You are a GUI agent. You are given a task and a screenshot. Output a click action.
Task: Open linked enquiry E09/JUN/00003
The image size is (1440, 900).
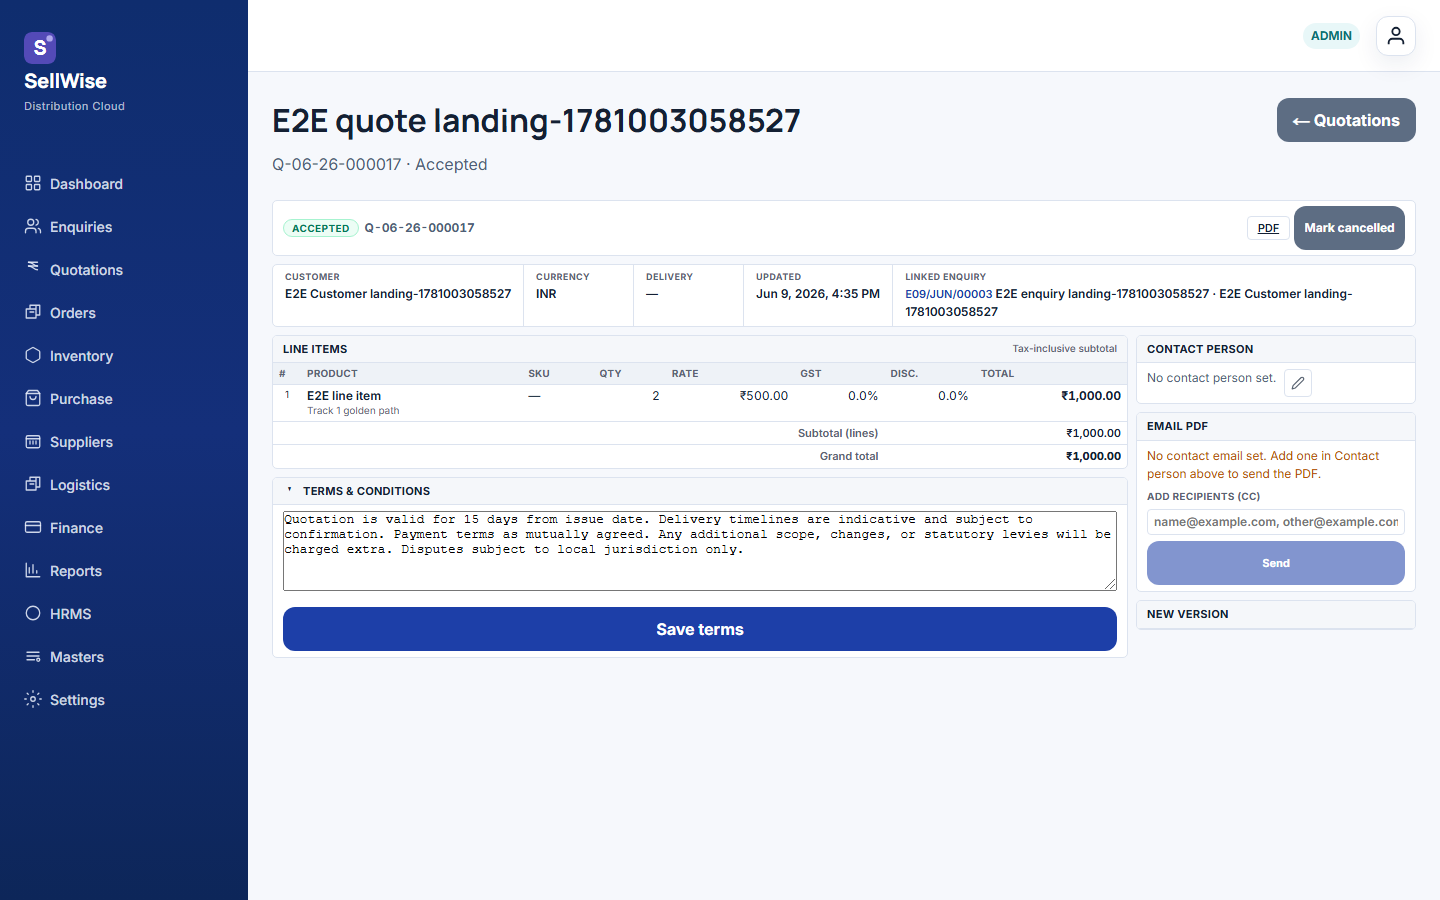(949, 294)
